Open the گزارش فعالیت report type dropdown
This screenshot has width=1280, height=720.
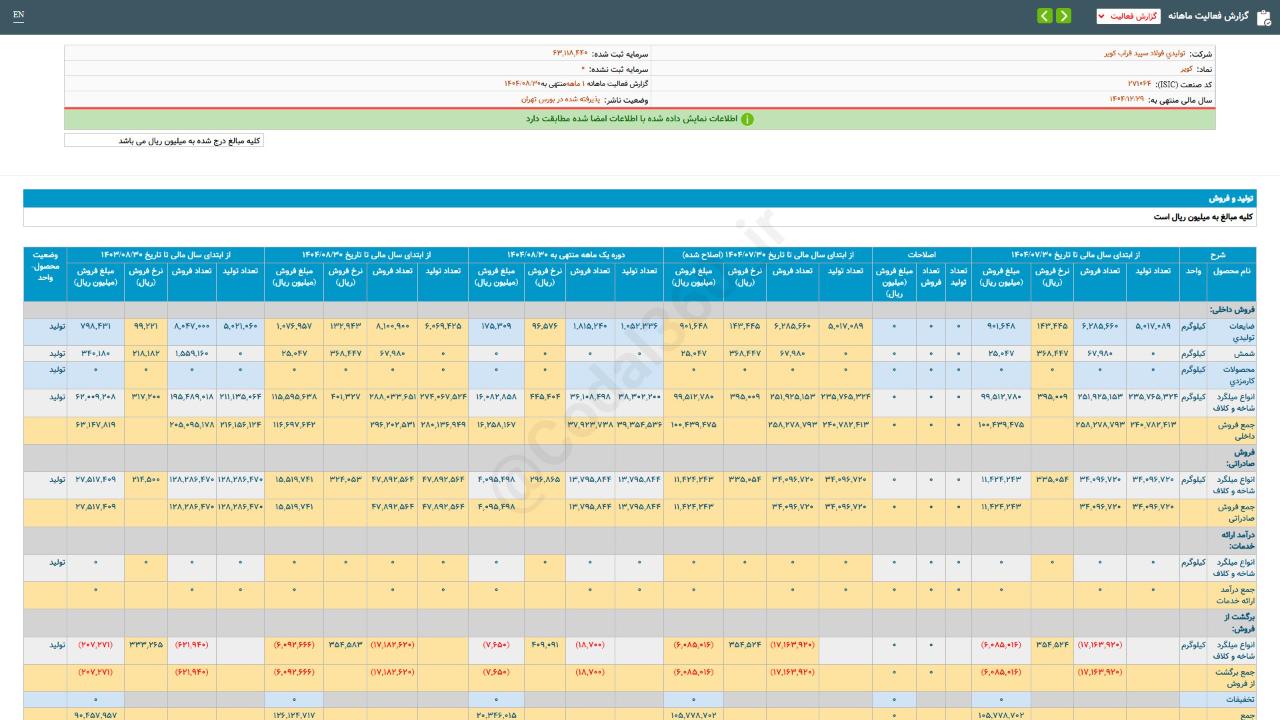(1128, 16)
